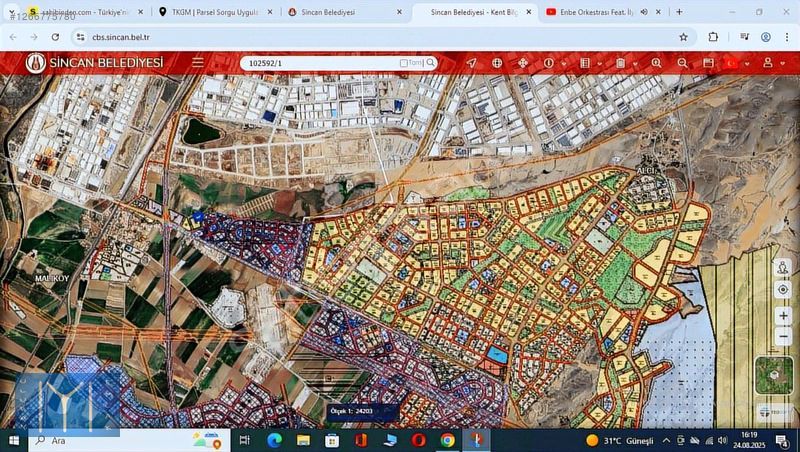The width and height of the screenshot is (800, 452).
Task: Click the search magnifier in parcel box
Action: 431,63
